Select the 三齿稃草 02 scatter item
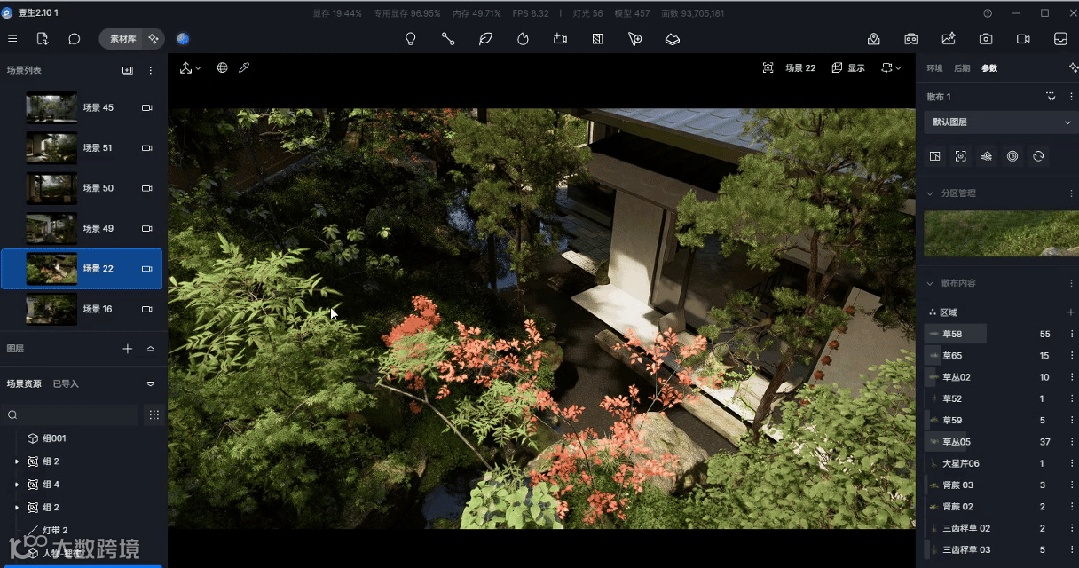 (x=965, y=529)
